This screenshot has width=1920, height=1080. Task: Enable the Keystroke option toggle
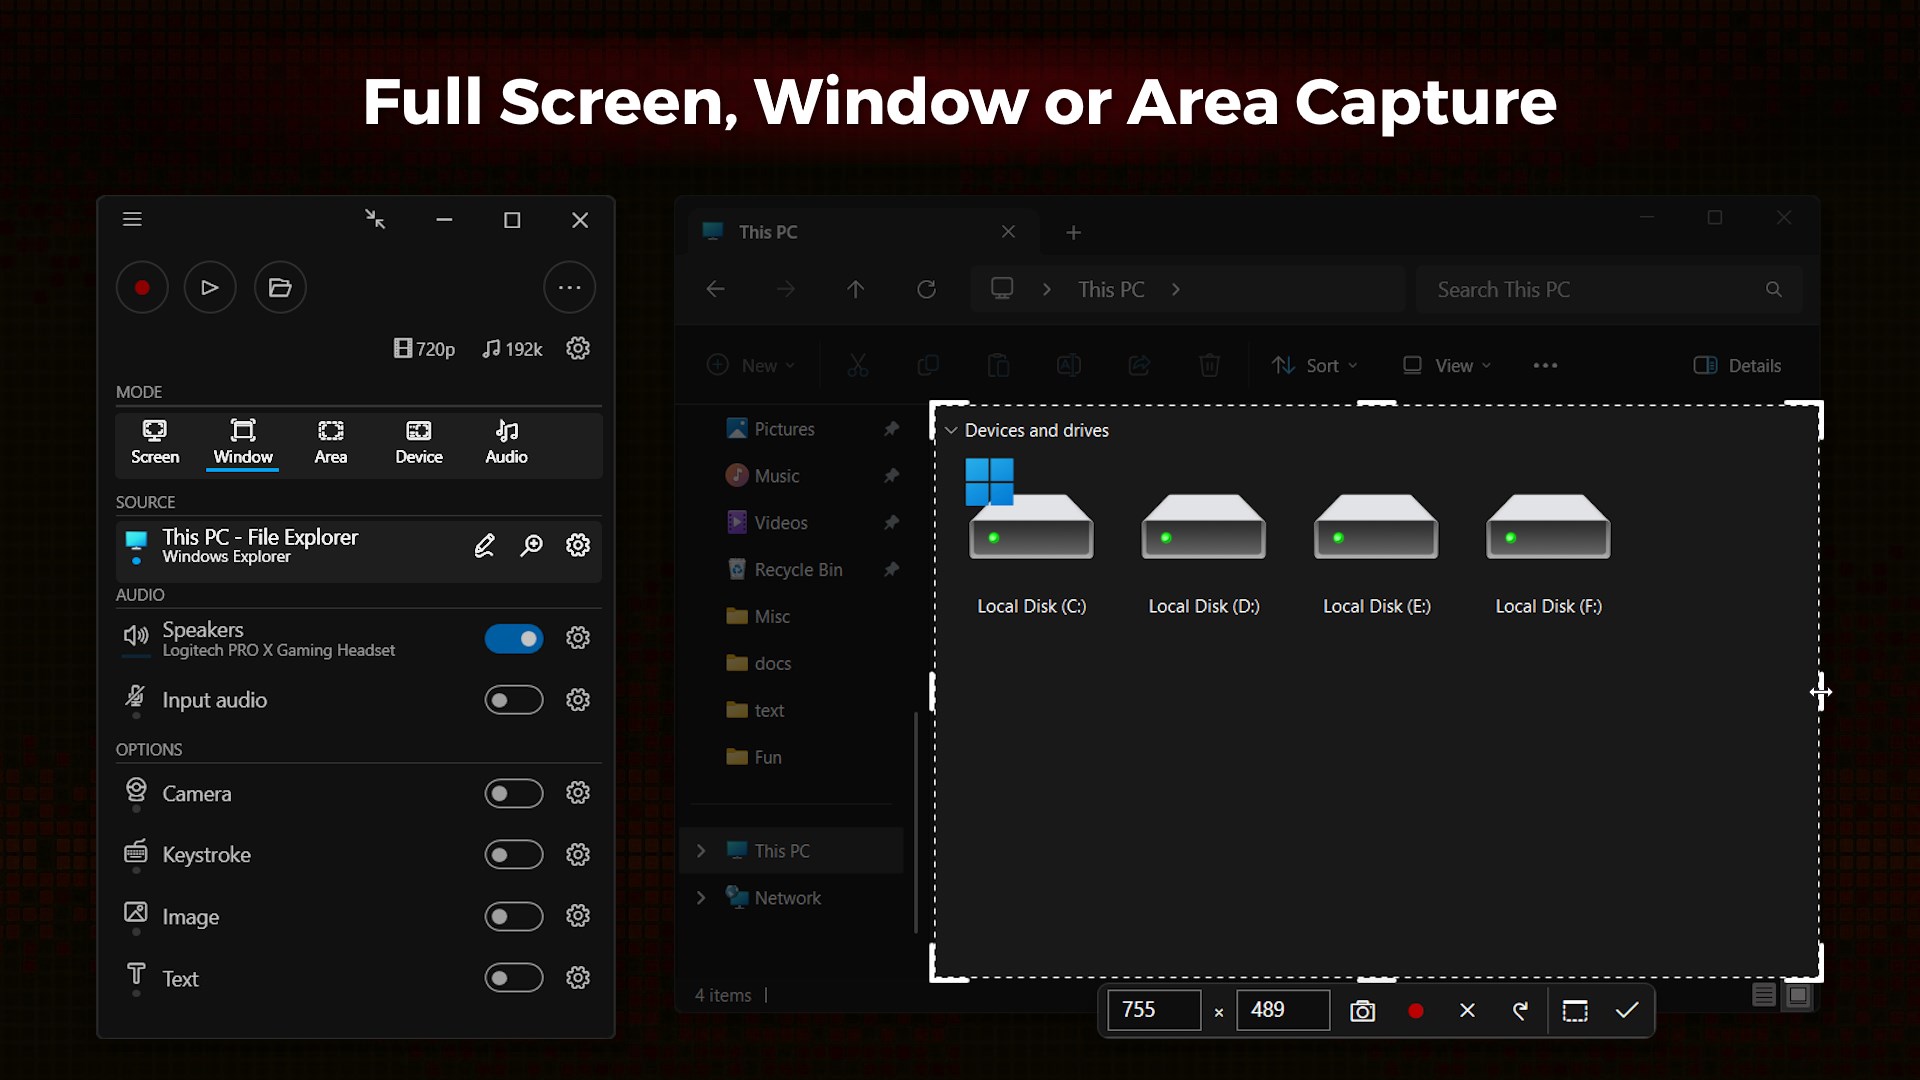(x=514, y=855)
